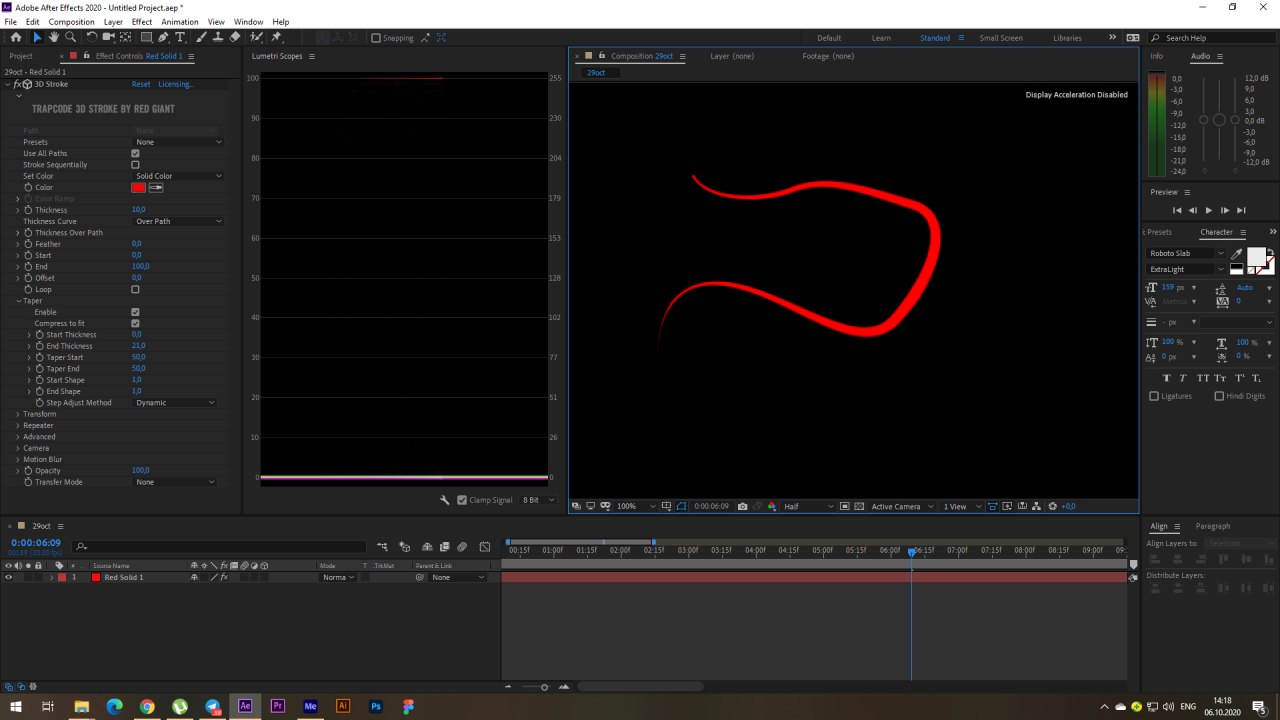
Task: Open the Presets dropdown set to None
Action: point(178,142)
